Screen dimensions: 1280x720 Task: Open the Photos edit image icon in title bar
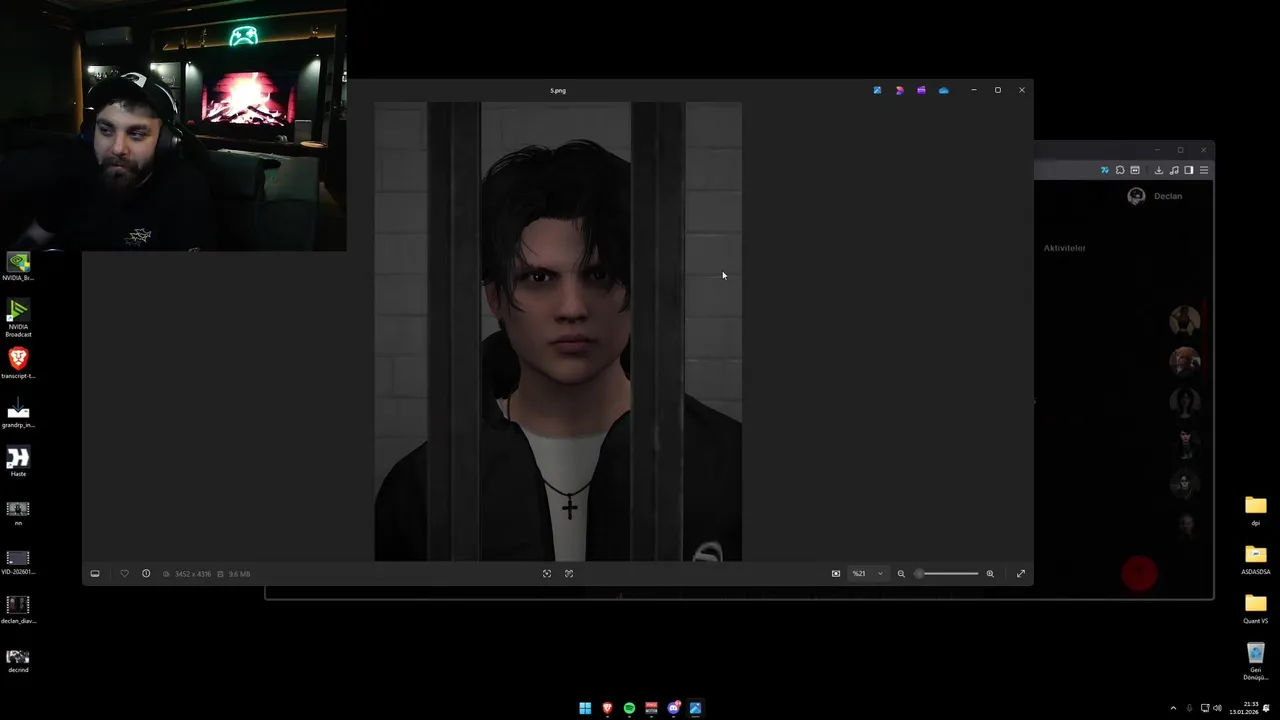877,90
